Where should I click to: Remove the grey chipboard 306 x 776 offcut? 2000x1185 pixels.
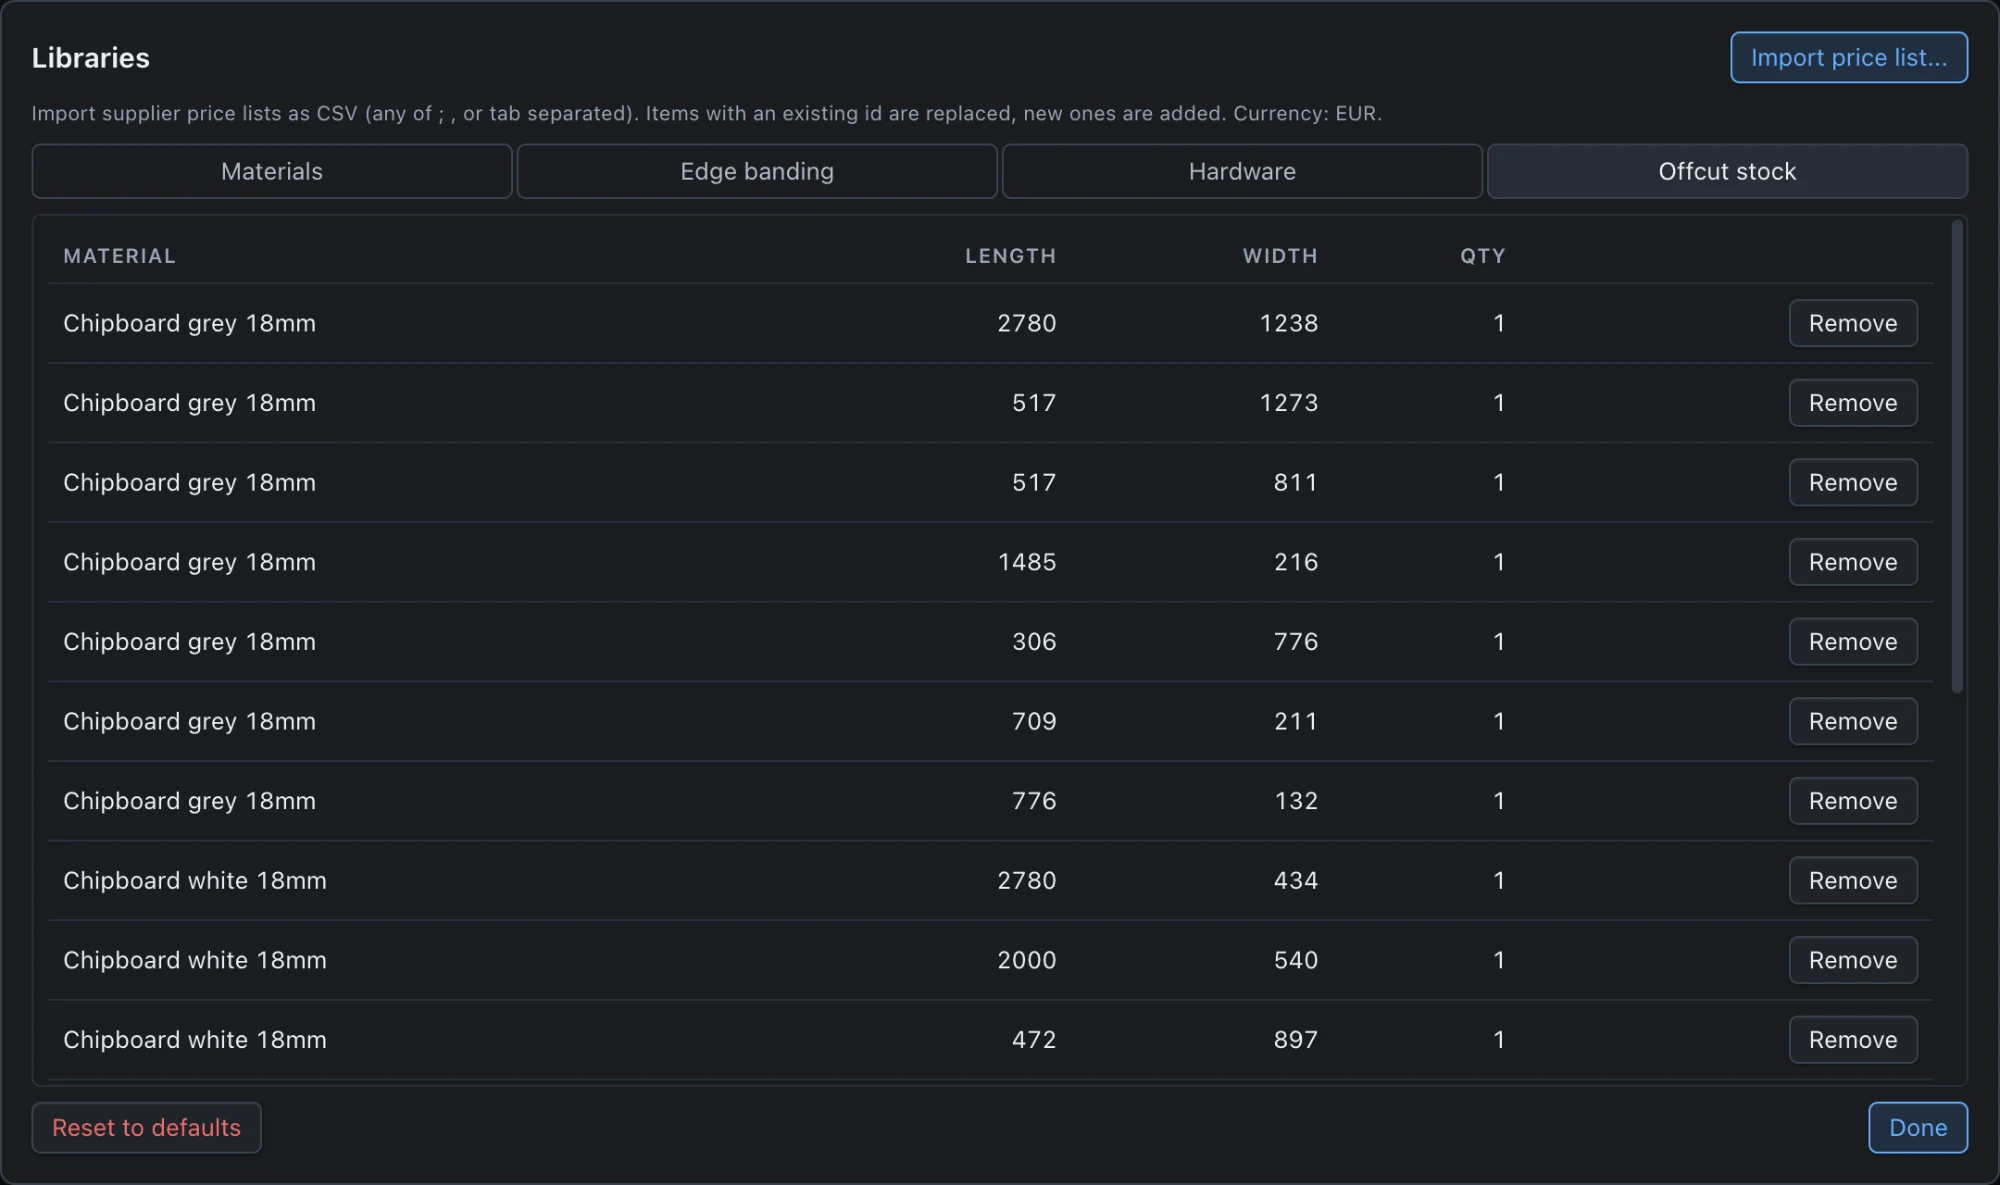(x=1852, y=642)
